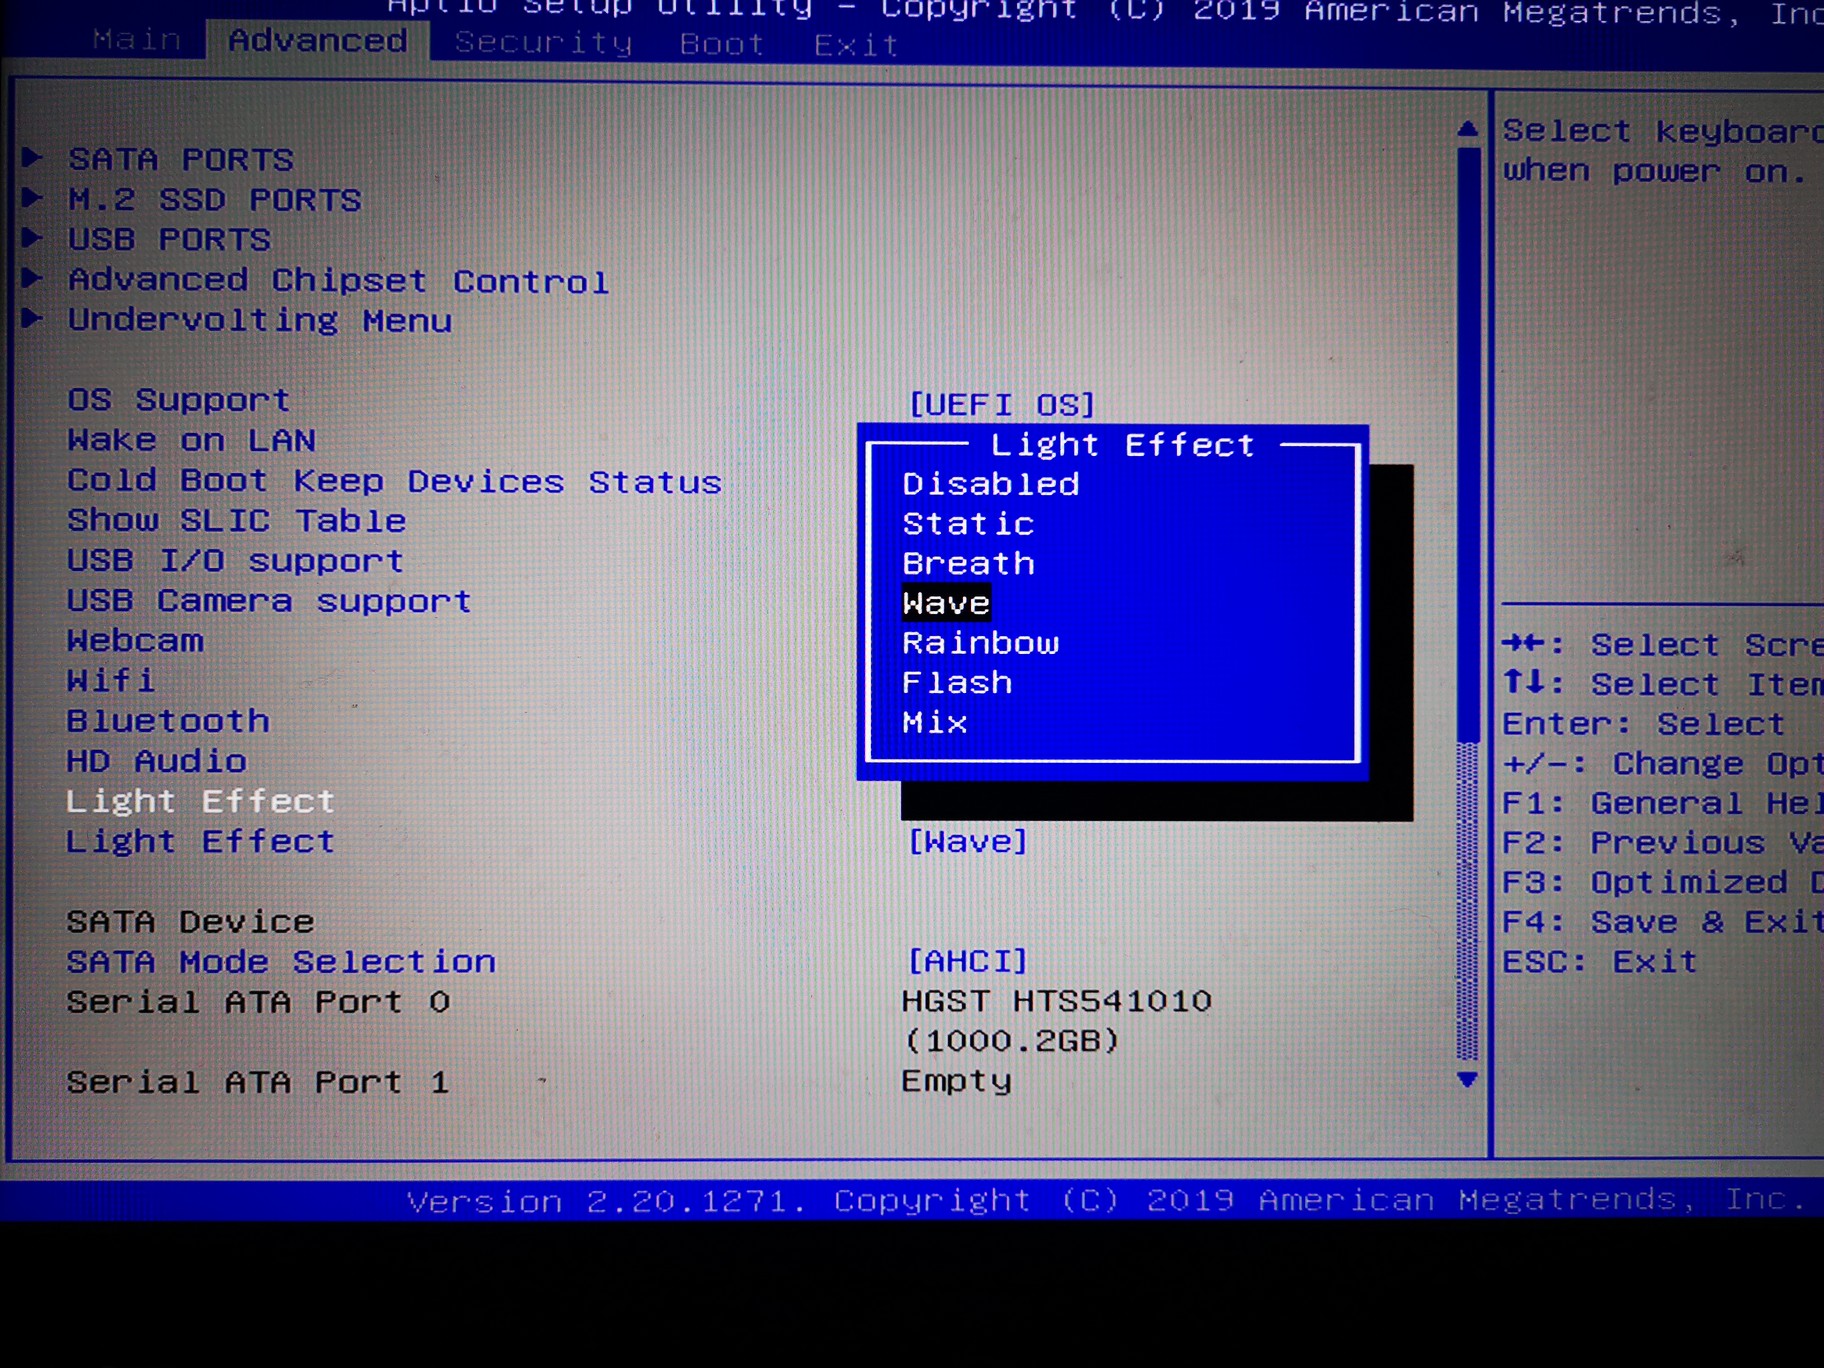The width and height of the screenshot is (1824, 1368).
Task: Expand the Undervolting Menu arrow
Action: coord(32,318)
